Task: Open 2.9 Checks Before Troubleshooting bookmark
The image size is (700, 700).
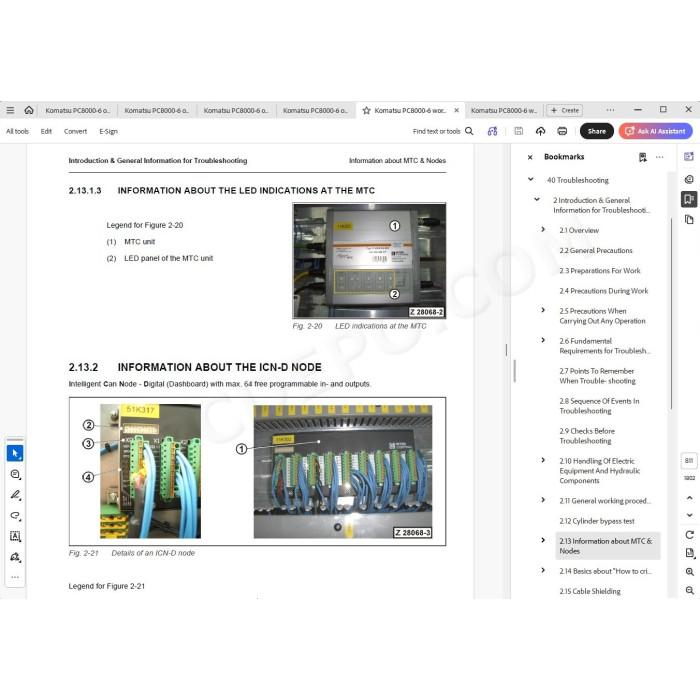Action: [587, 436]
